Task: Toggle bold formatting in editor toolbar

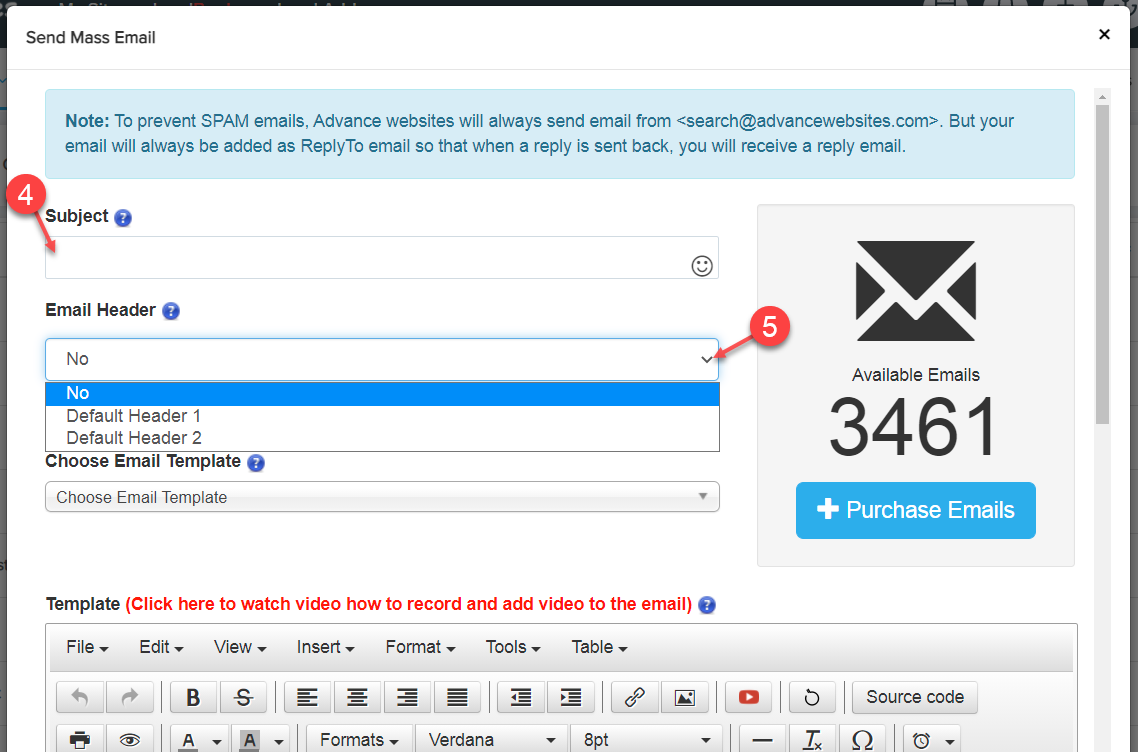Action: pyautogui.click(x=194, y=697)
